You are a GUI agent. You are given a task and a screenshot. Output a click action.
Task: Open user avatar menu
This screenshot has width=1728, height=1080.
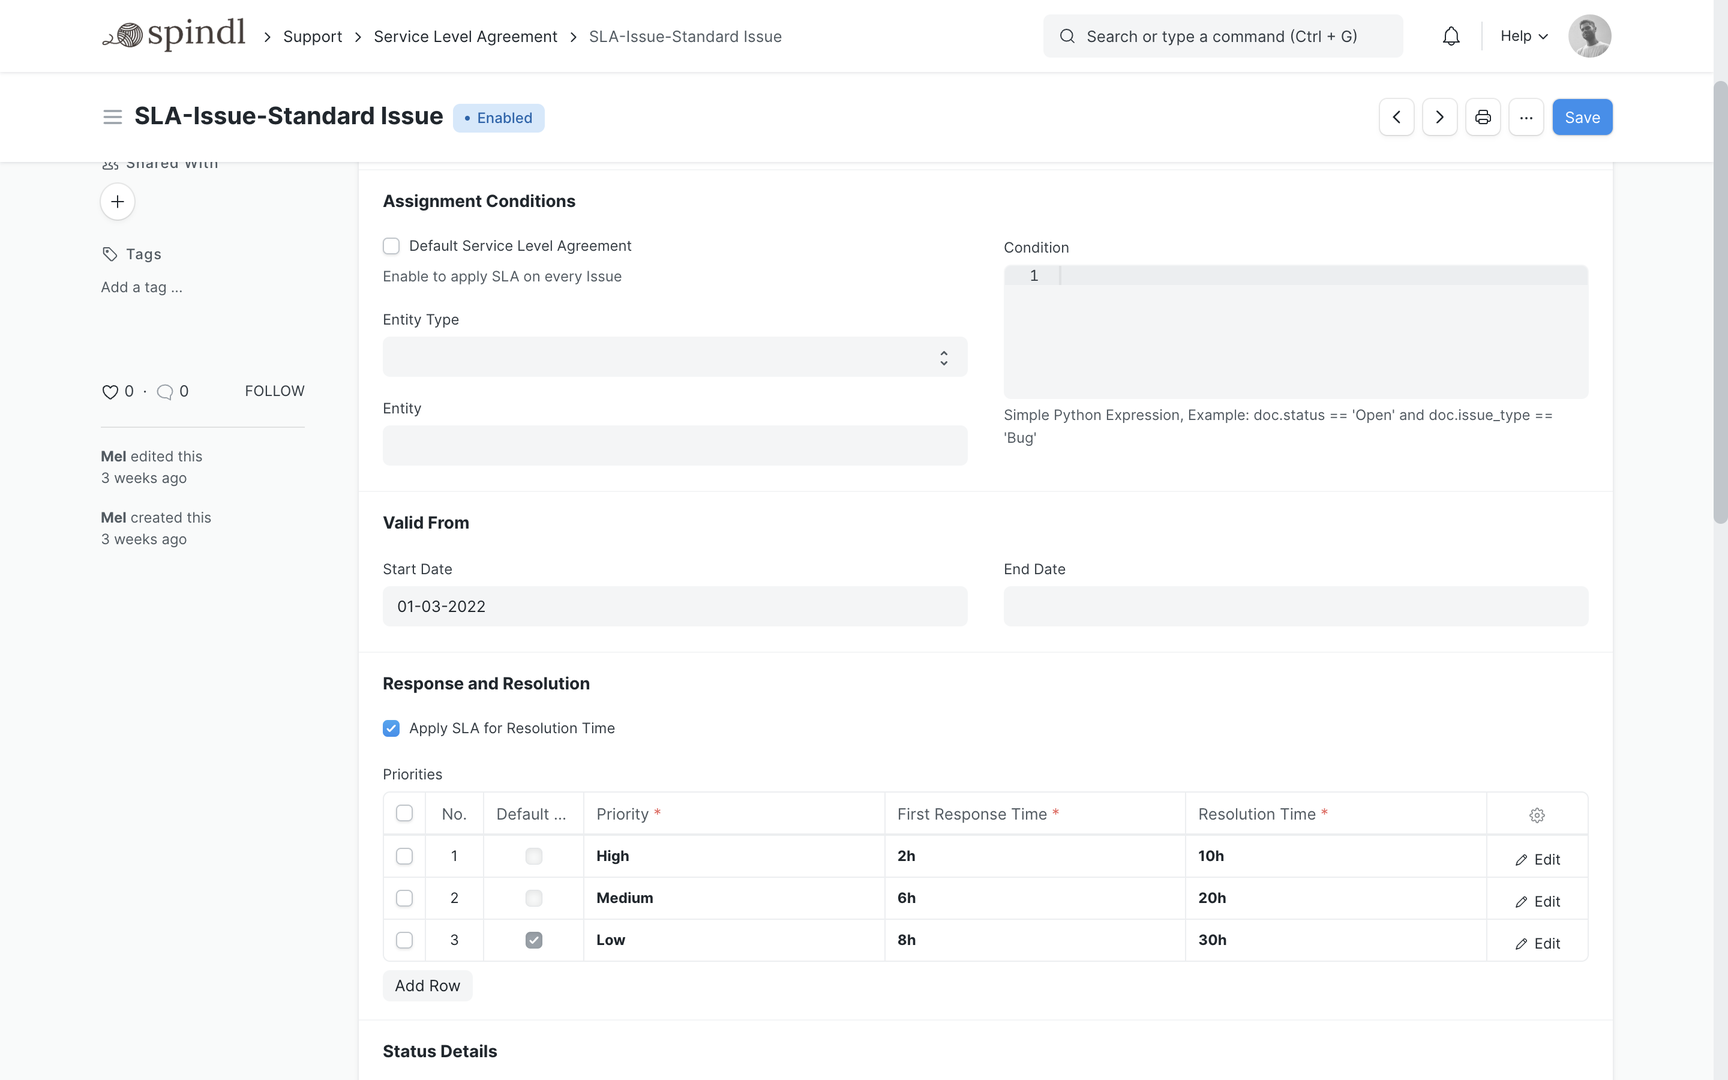(1589, 36)
